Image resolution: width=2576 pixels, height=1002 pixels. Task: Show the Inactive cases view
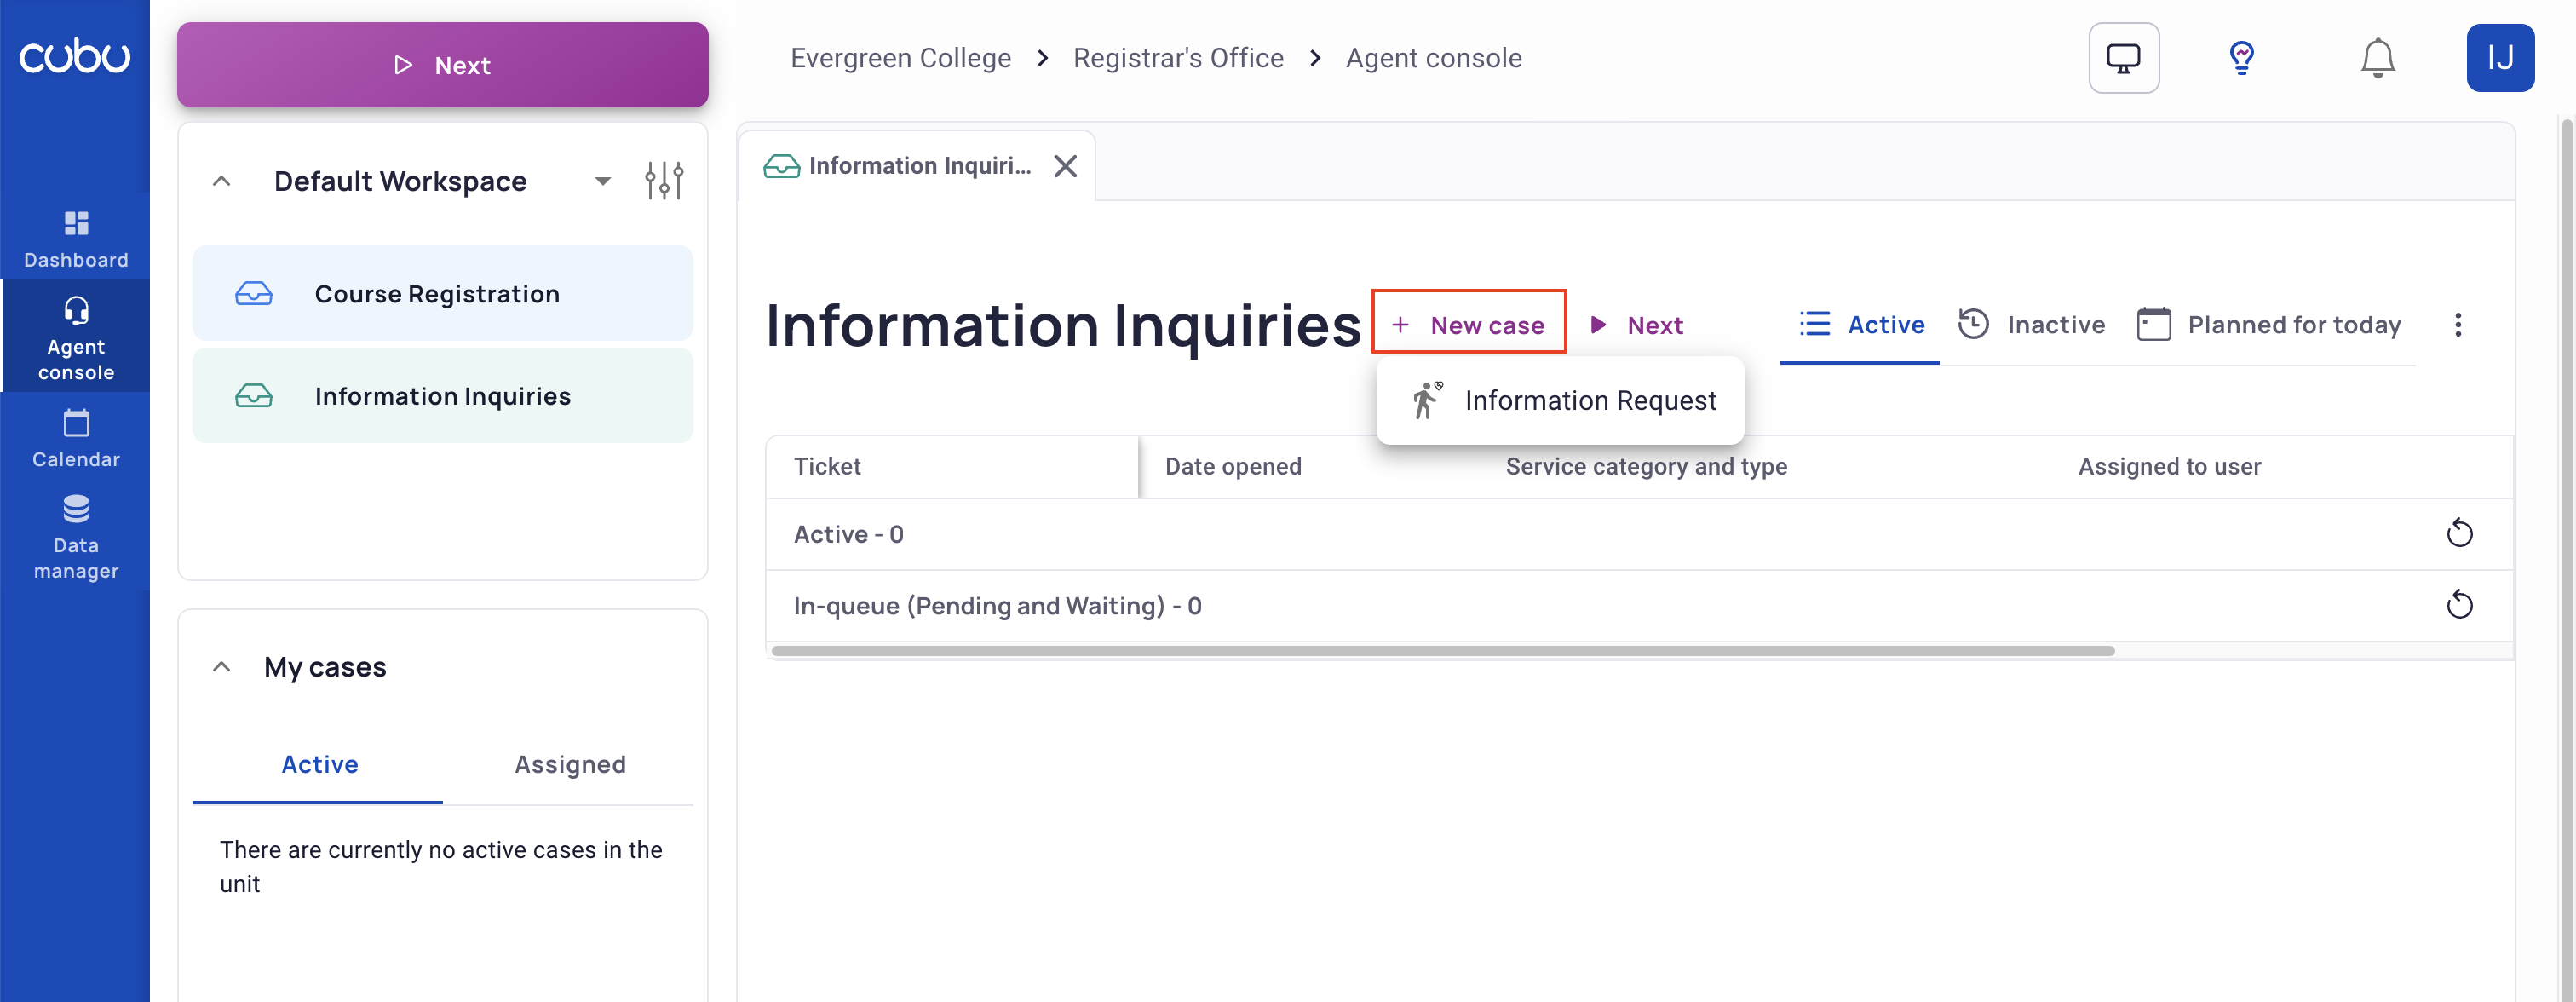[x=2030, y=325]
